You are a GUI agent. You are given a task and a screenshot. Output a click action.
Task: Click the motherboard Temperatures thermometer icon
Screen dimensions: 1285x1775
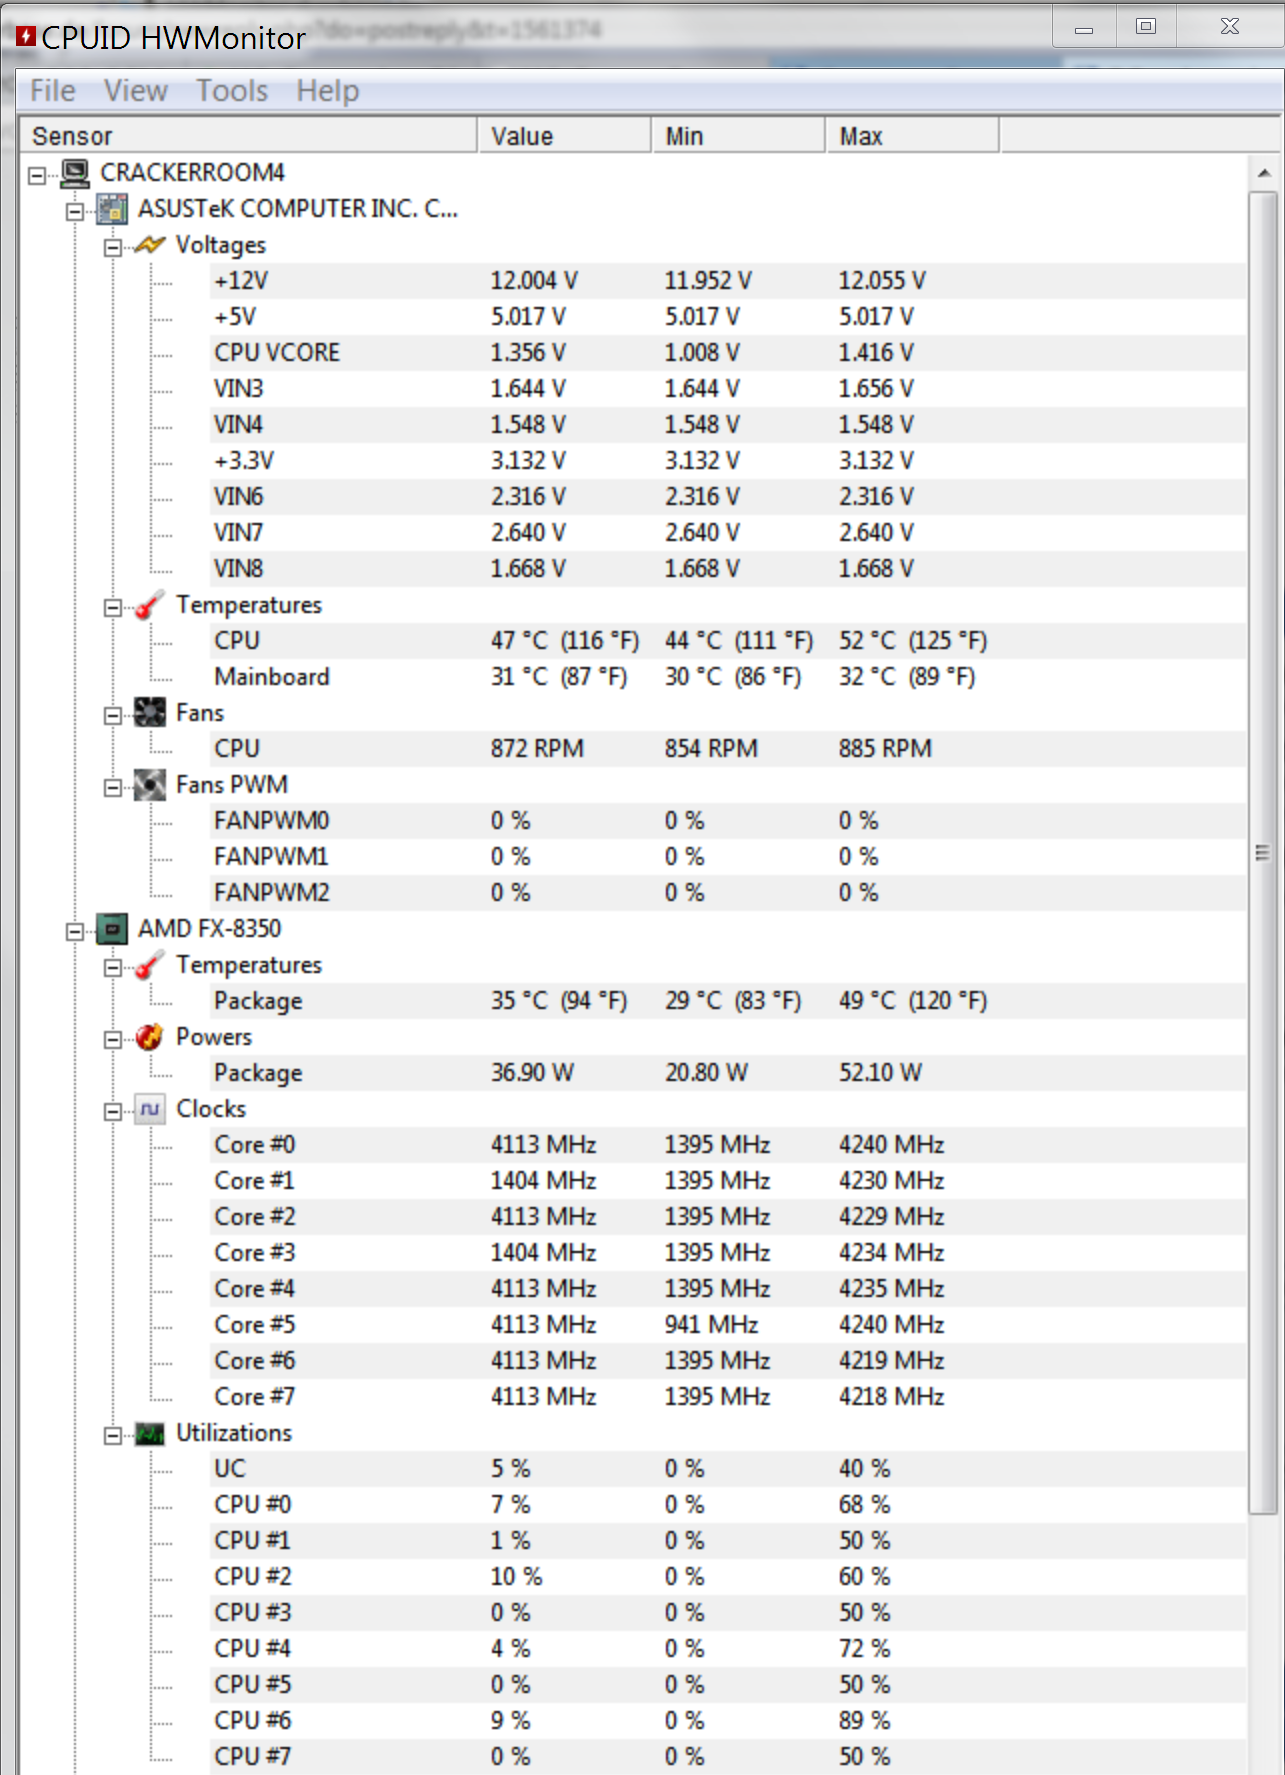(150, 605)
